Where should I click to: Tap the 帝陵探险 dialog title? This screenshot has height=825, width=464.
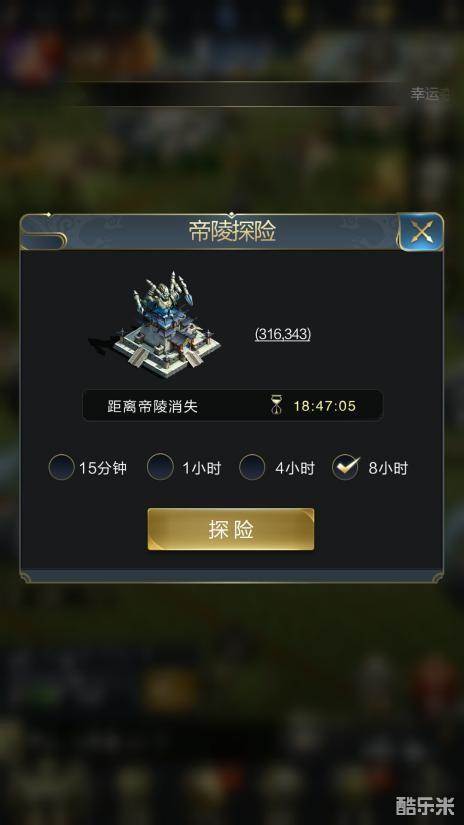pyautogui.click(x=232, y=232)
